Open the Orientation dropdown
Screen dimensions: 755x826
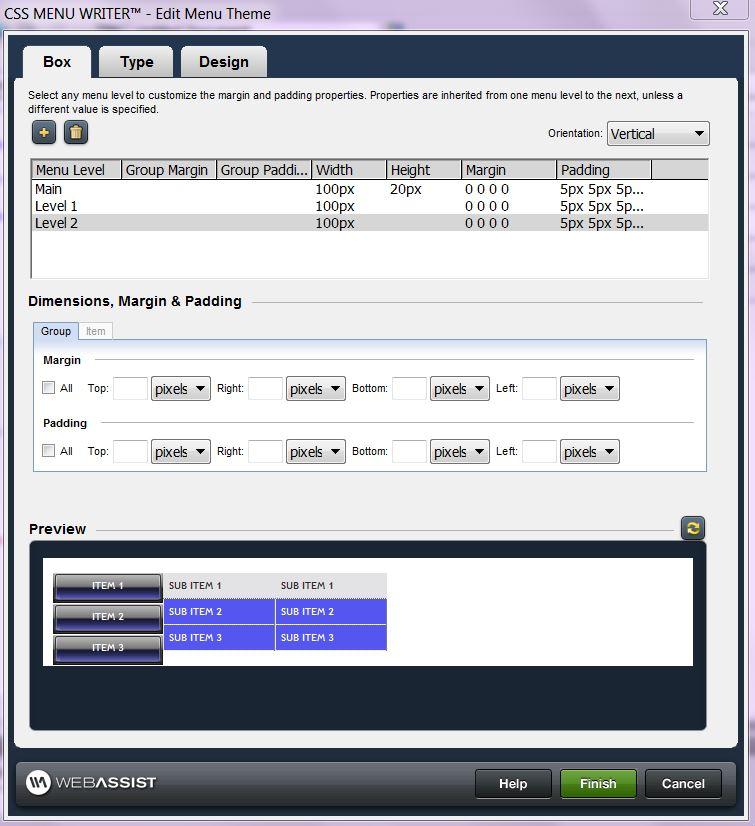point(658,134)
